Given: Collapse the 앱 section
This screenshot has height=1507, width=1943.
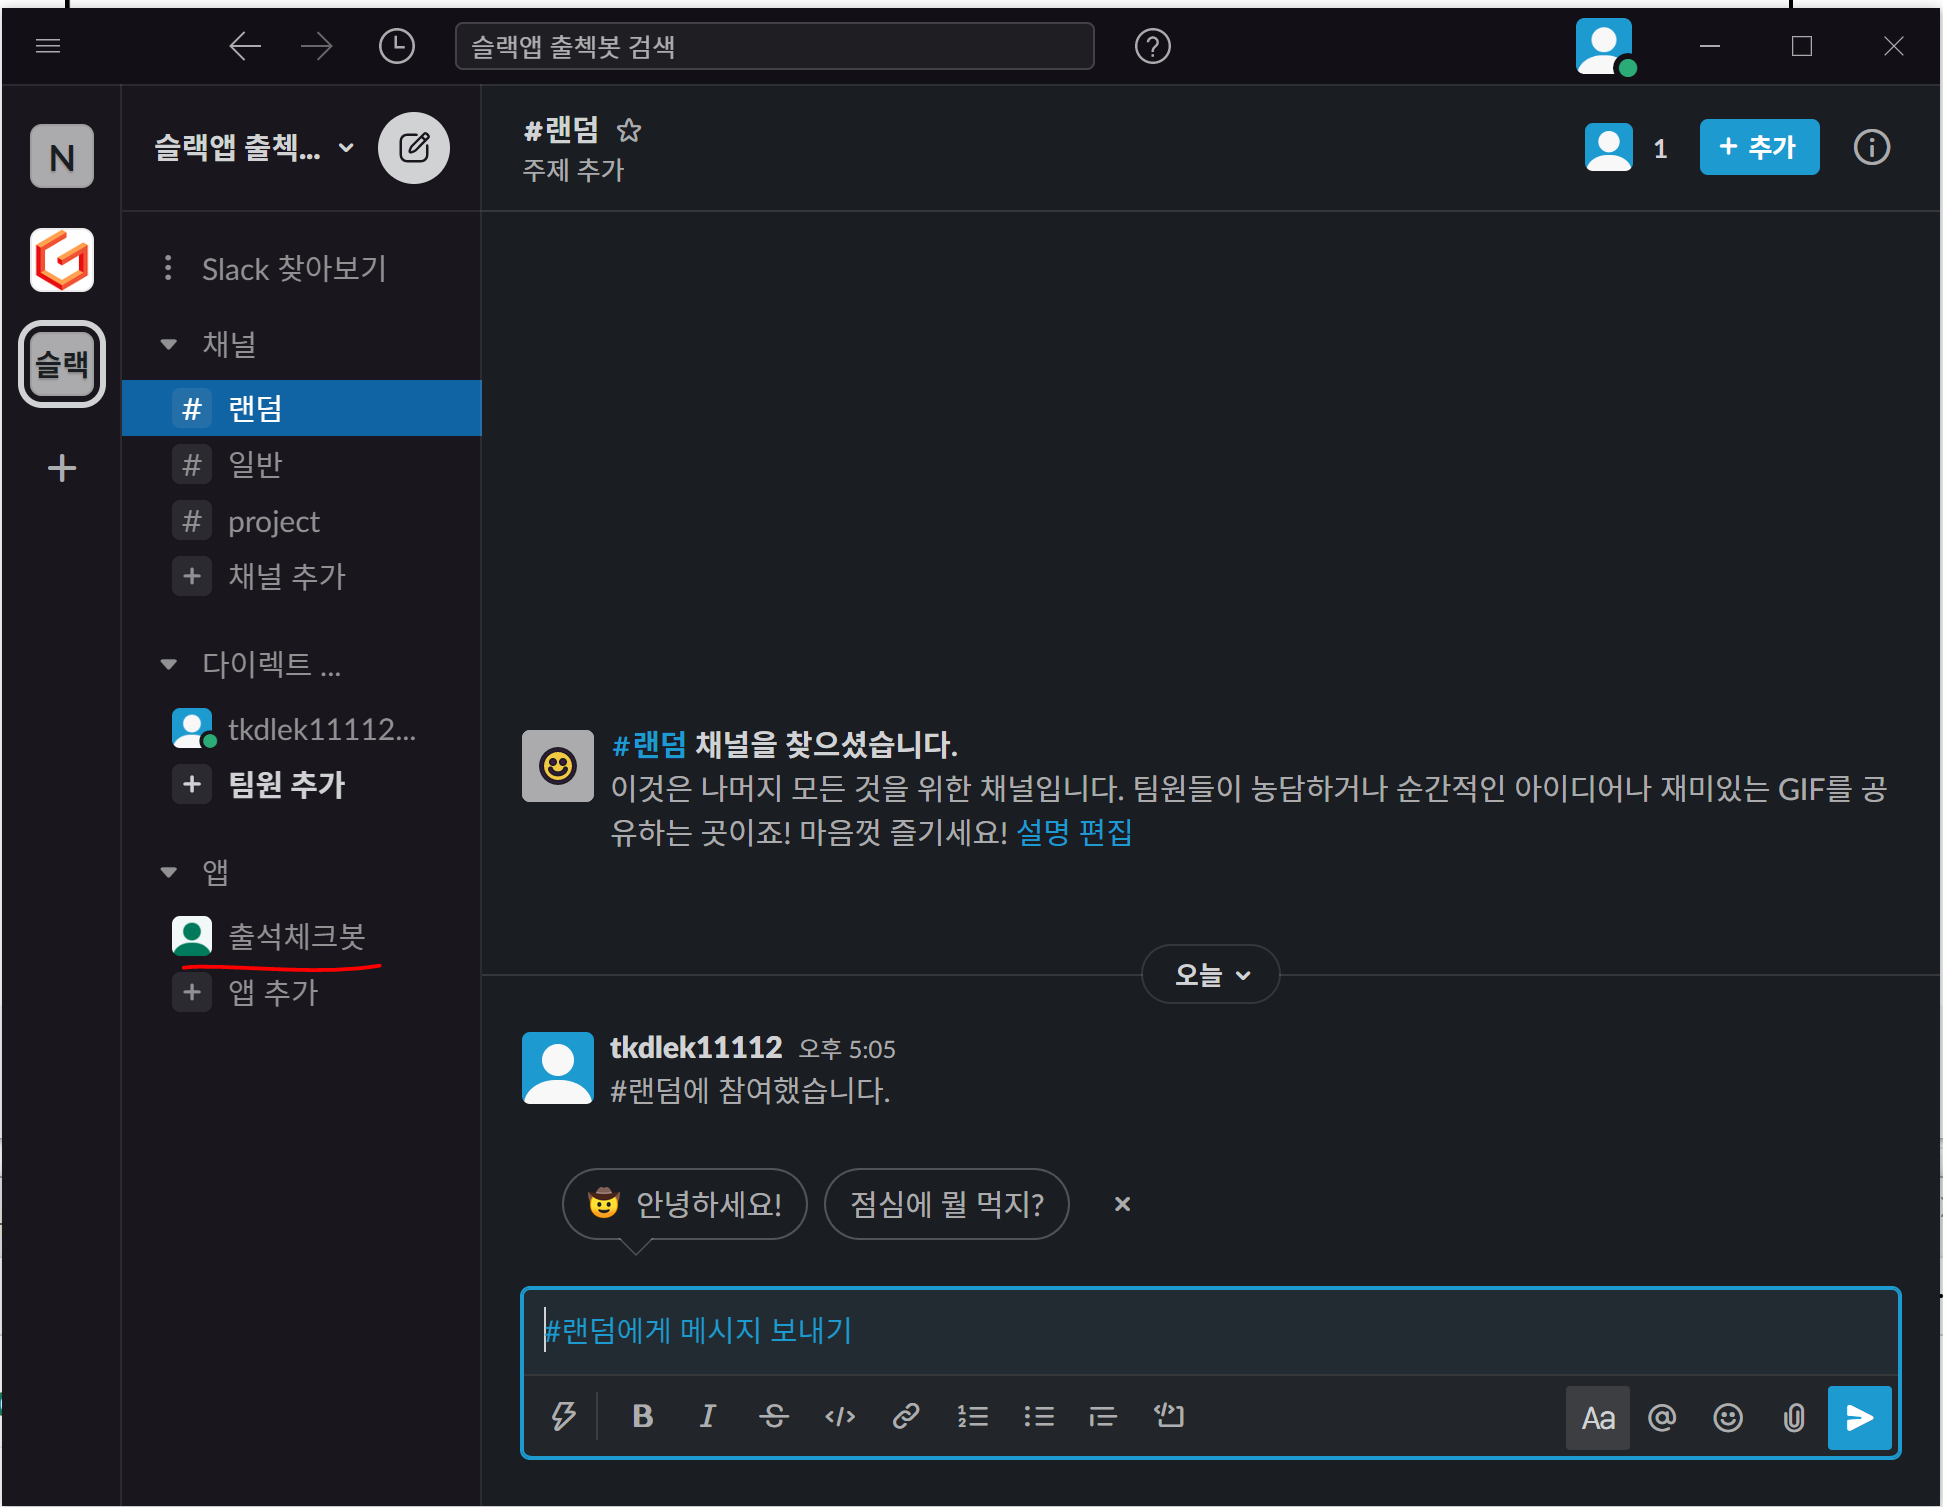Looking at the screenshot, I should coord(169,873).
